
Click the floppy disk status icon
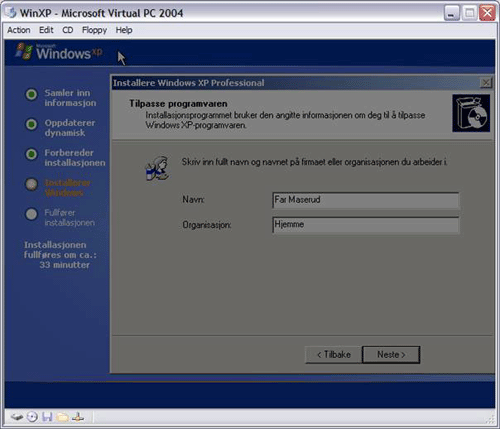[47, 417]
